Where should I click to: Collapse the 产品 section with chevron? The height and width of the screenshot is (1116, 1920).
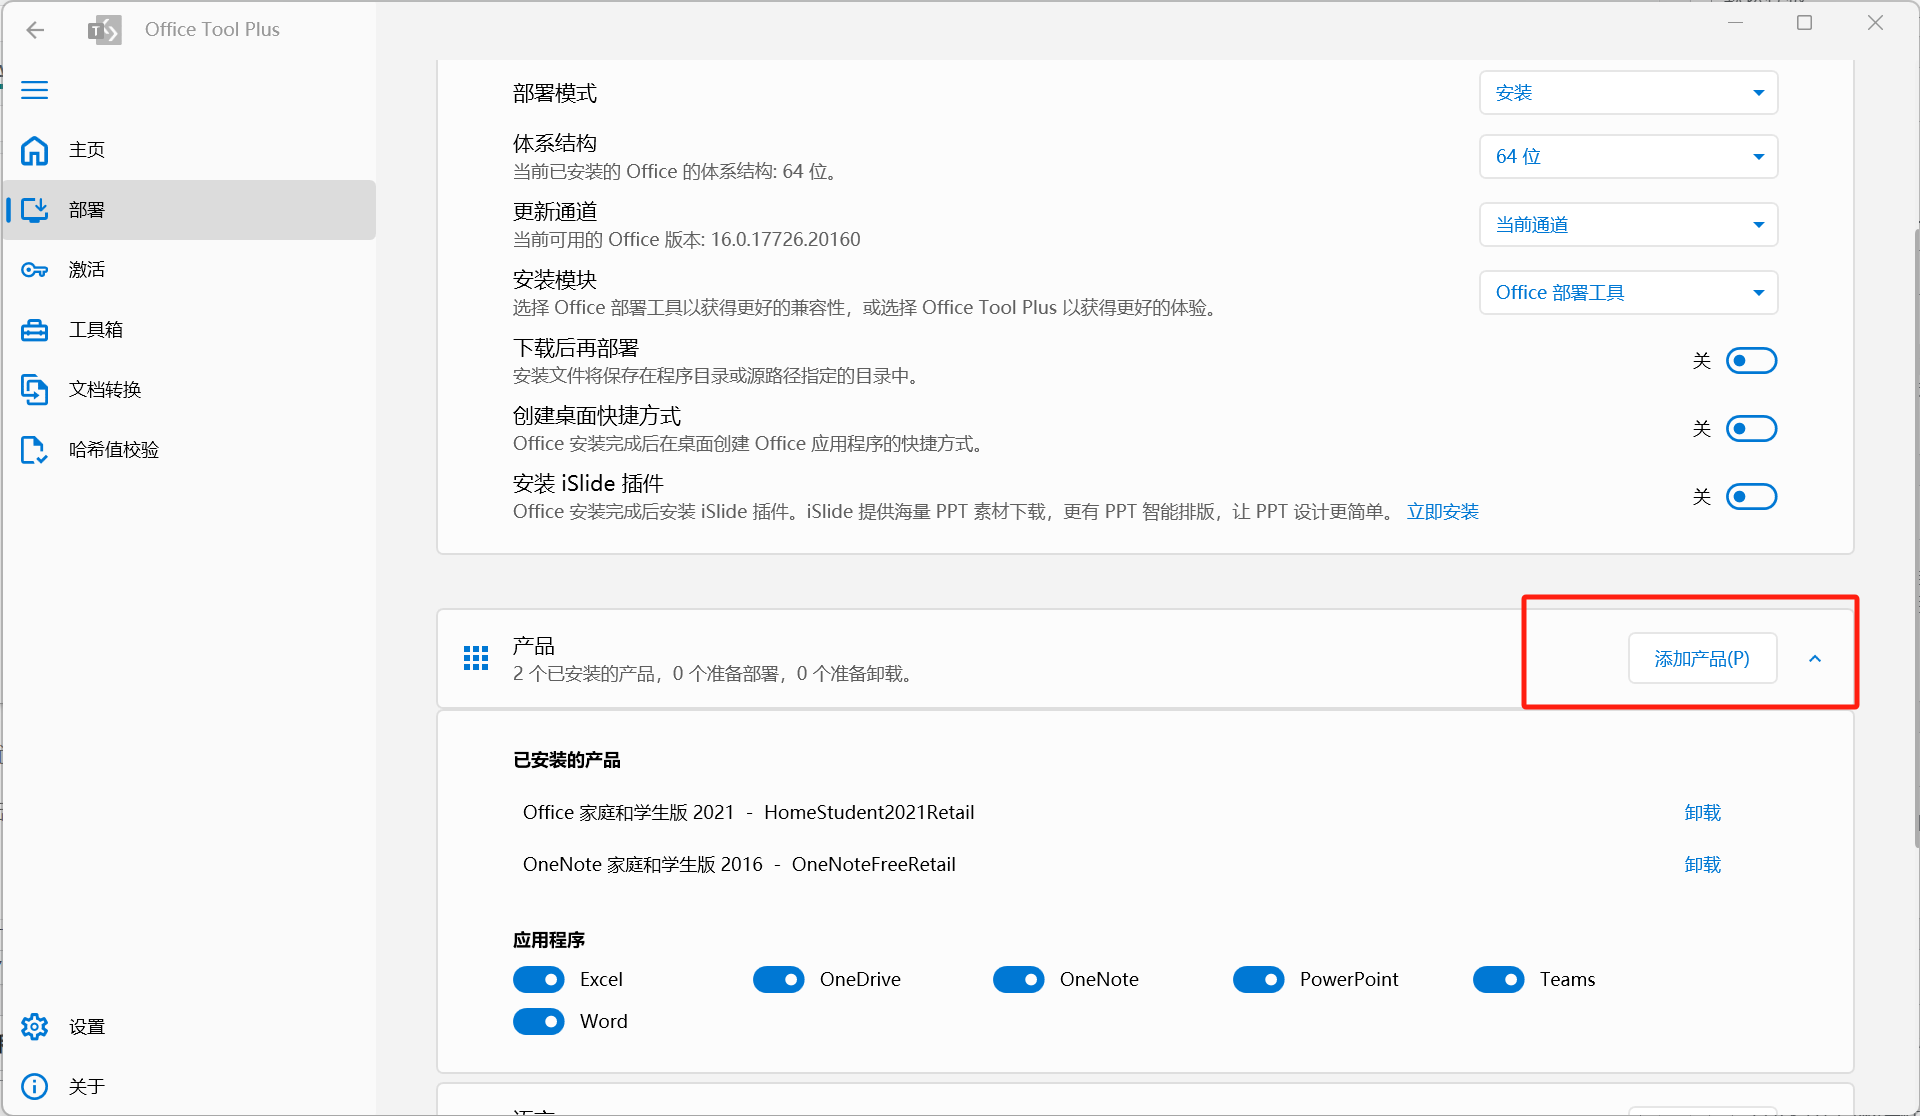click(1815, 659)
